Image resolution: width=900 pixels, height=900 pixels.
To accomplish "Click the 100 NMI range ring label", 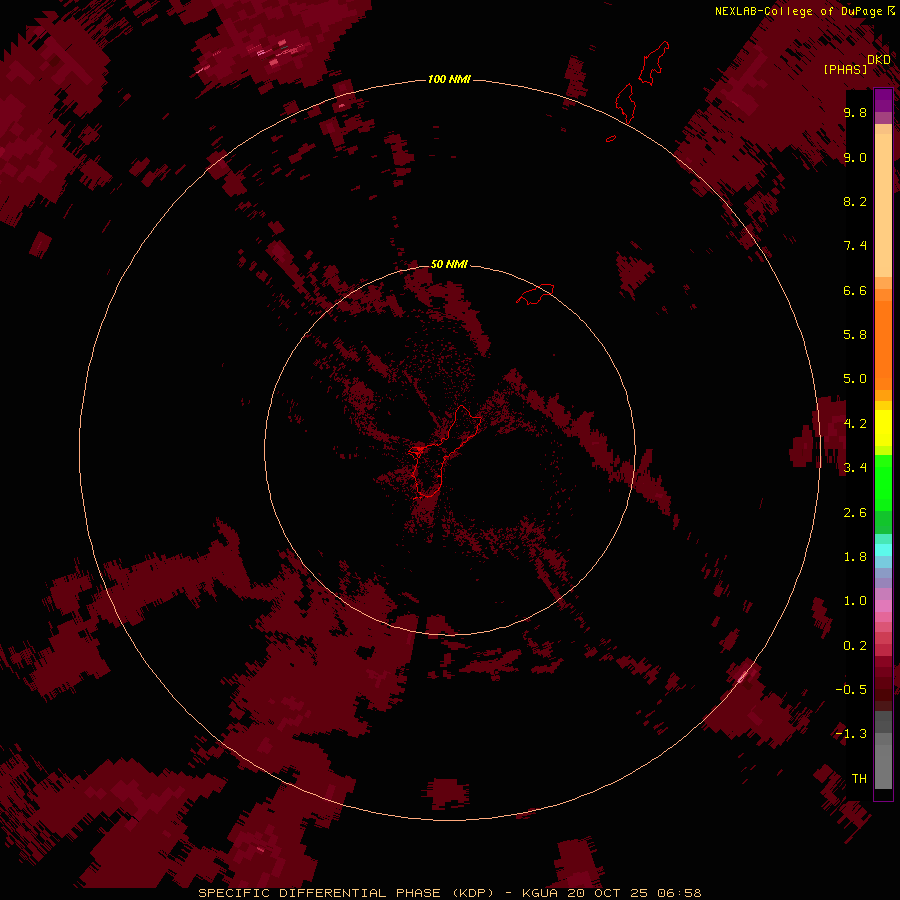I will pyautogui.click(x=449, y=79).
